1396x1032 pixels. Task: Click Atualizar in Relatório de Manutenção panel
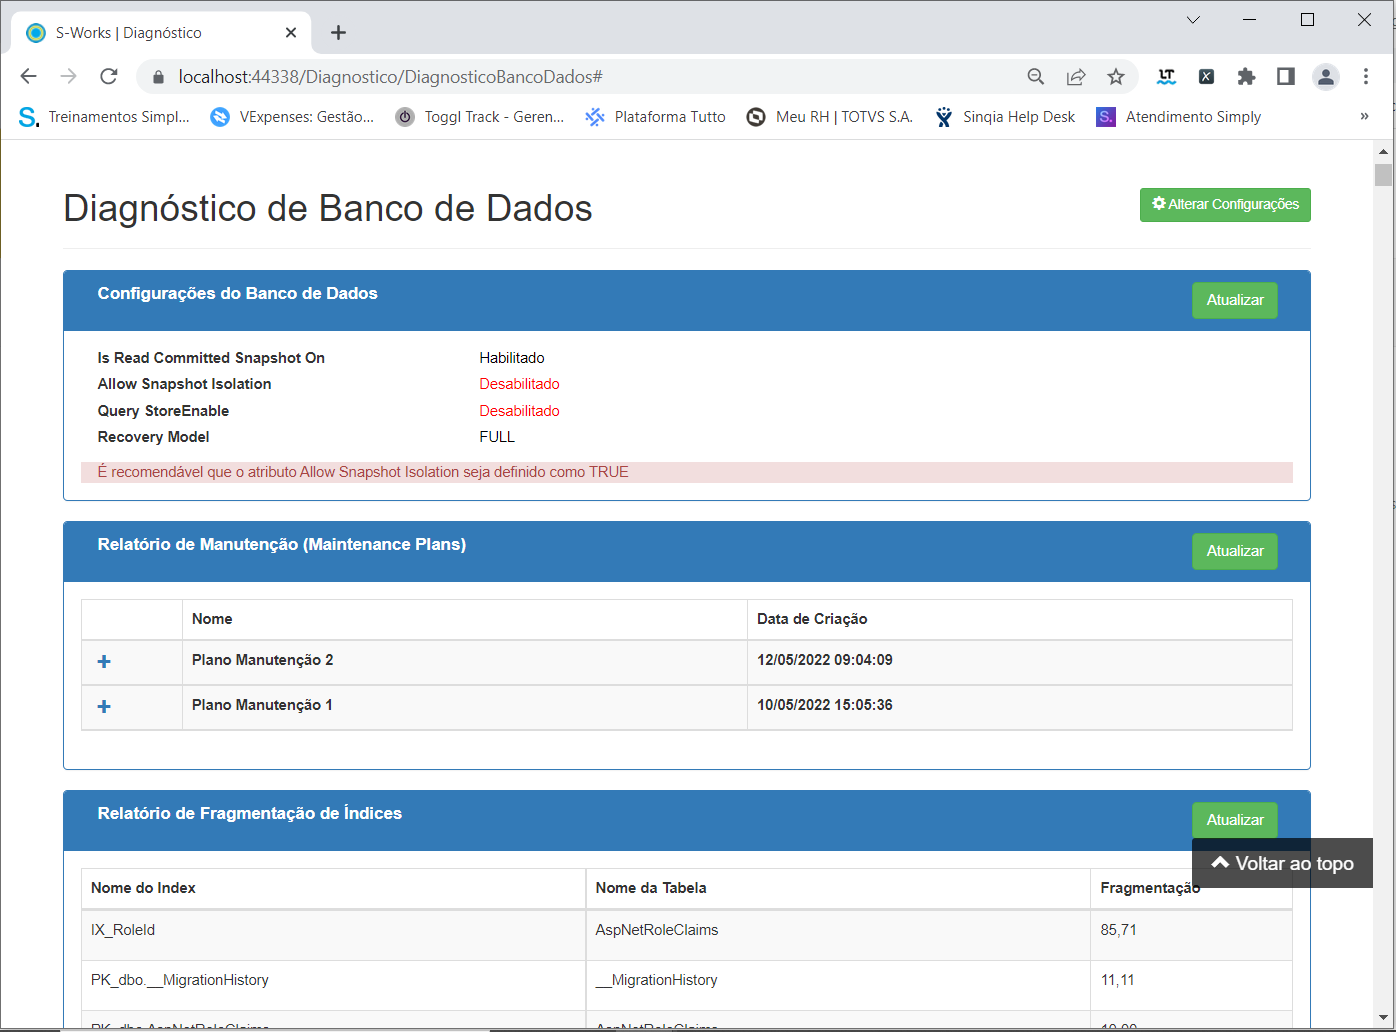pos(1235,551)
